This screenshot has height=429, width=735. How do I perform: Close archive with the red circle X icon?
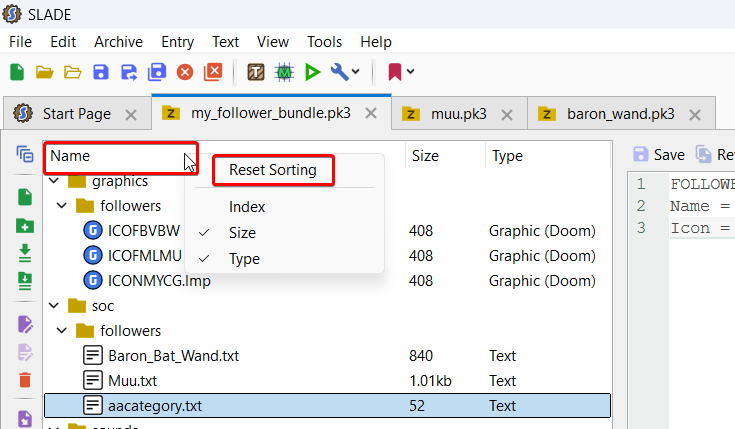click(x=185, y=72)
